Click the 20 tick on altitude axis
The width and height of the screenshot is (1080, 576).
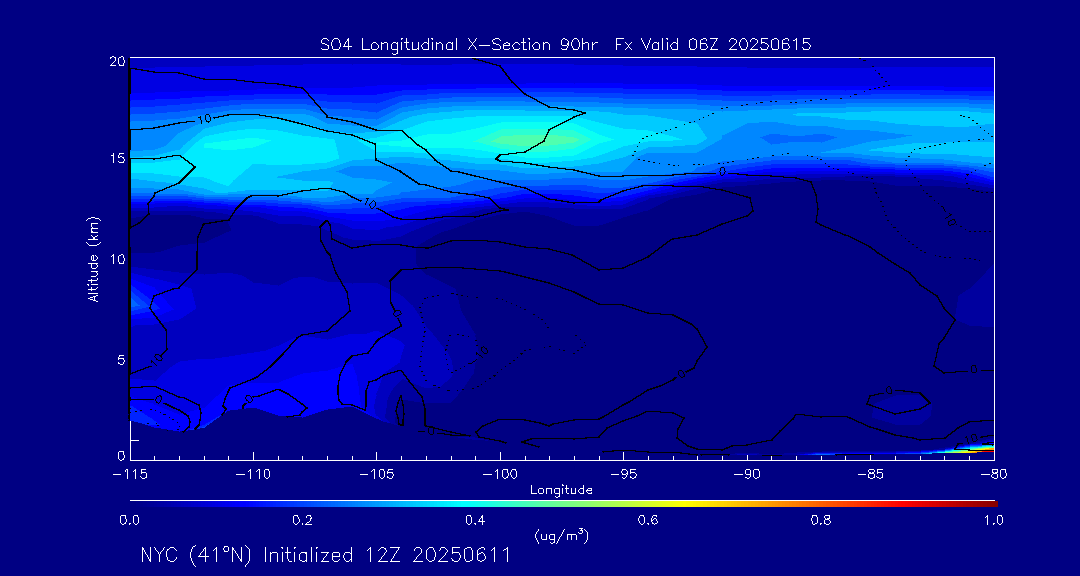point(116,61)
